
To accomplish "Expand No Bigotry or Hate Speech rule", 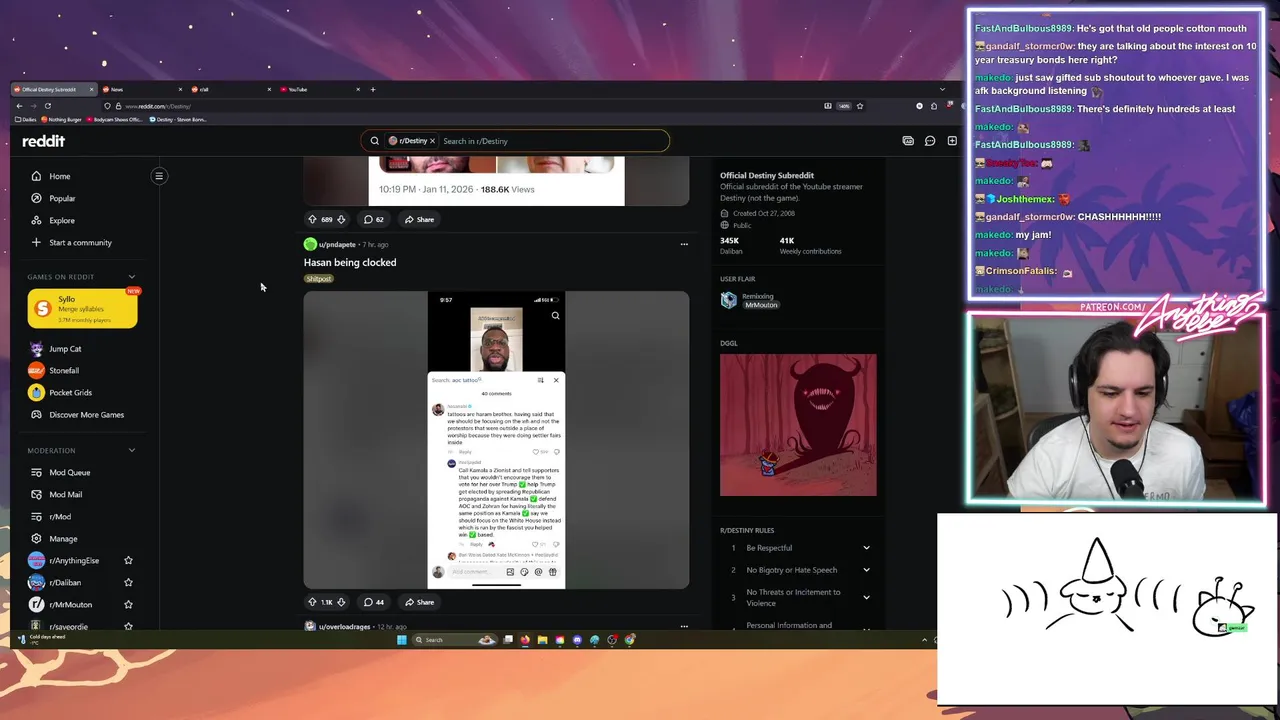I will click(x=866, y=570).
